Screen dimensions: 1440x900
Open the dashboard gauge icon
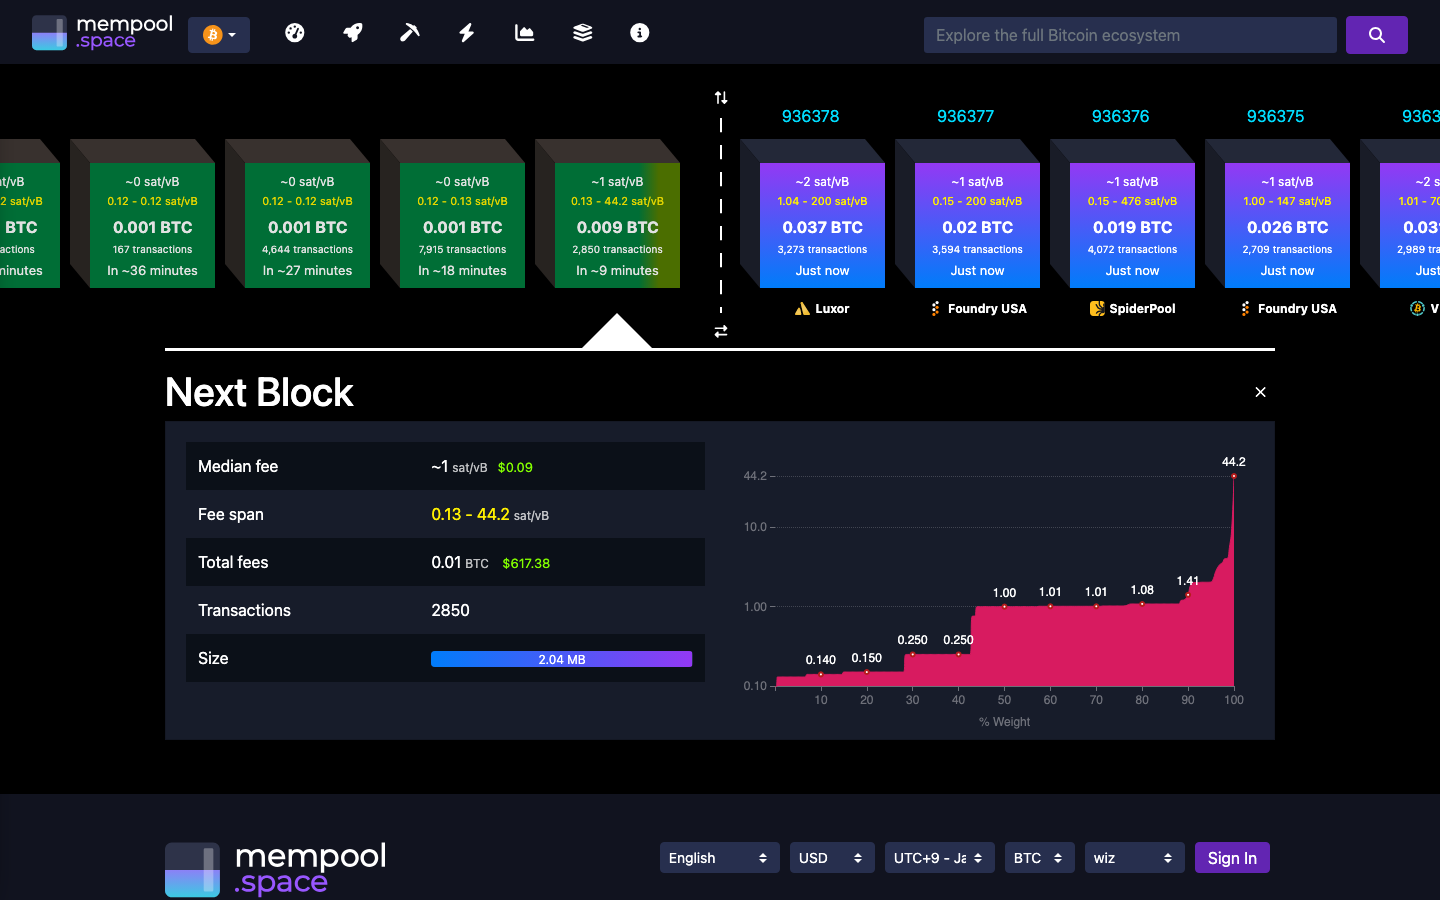click(294, 32)
